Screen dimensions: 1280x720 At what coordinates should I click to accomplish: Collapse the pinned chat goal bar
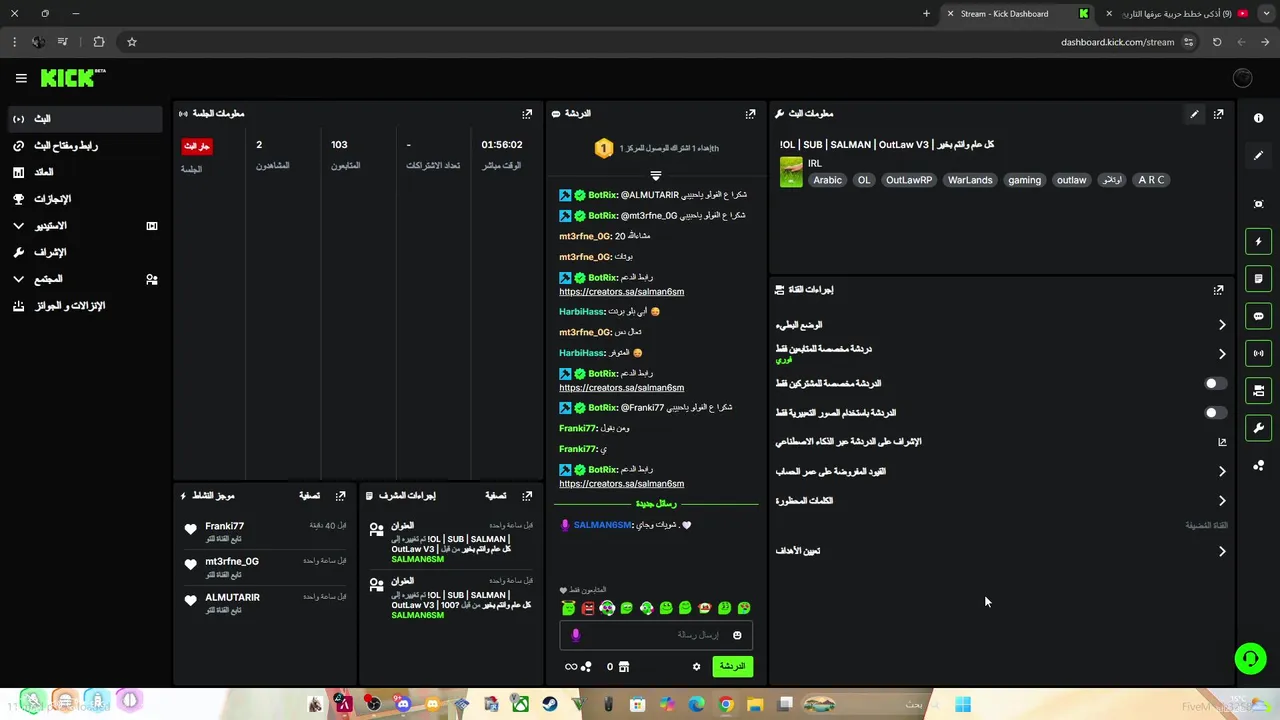click(655, 175)
